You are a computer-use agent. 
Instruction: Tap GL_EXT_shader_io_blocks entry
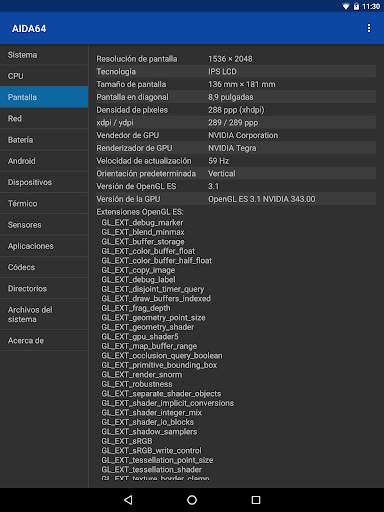coord(148,422)
